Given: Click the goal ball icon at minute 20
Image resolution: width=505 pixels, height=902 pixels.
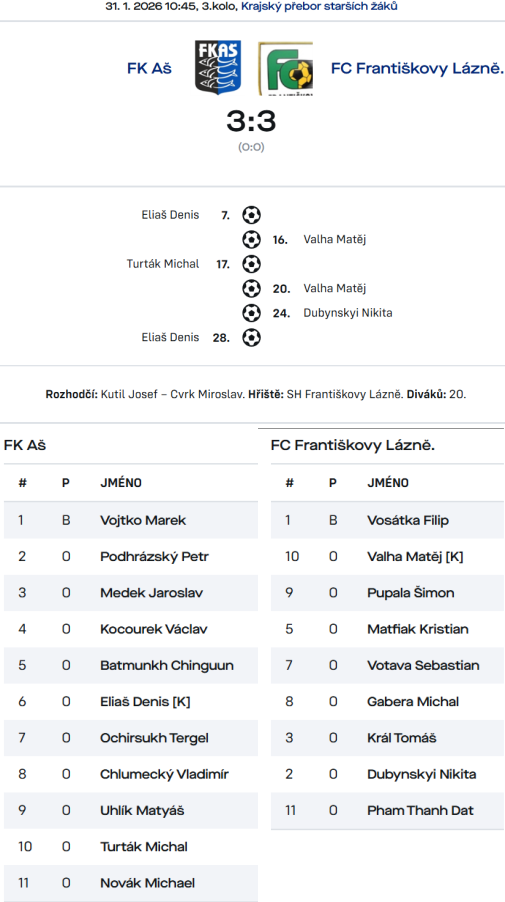Looking at the screenshot, I should 251,288.
